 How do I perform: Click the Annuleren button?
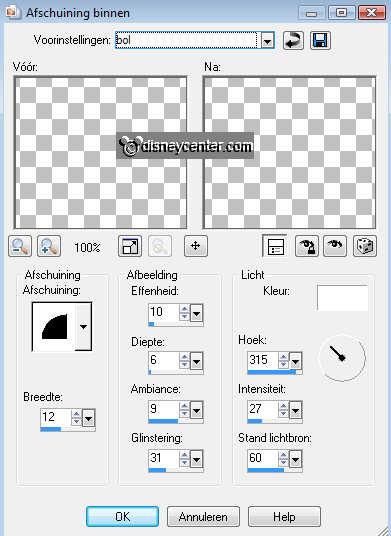[203, 517]
